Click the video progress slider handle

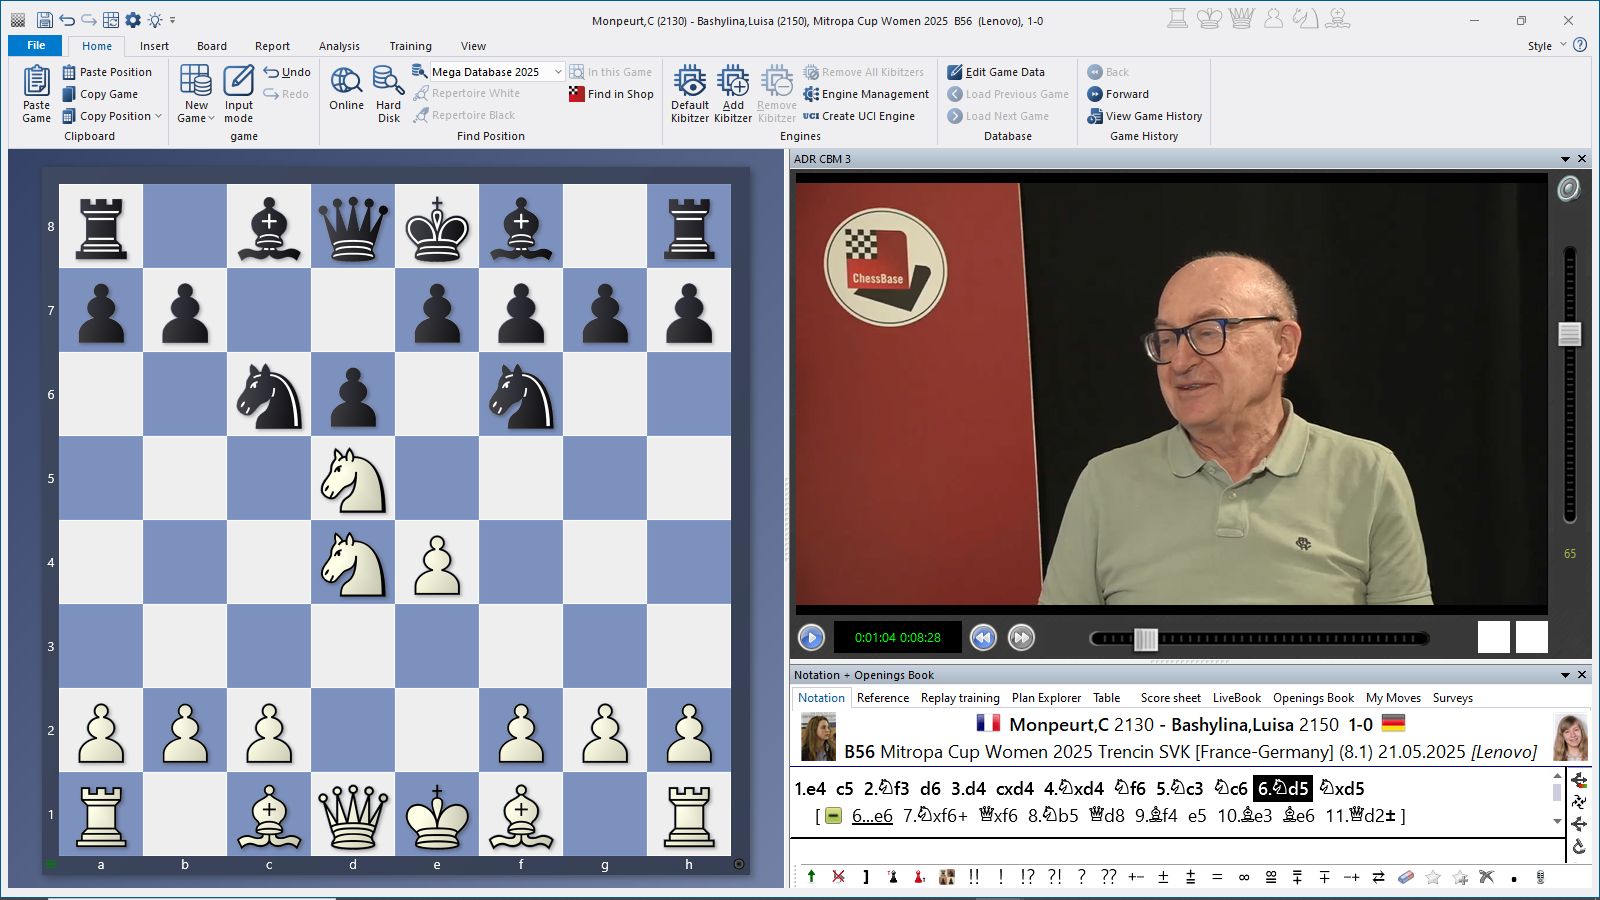tap(1145, 639)
